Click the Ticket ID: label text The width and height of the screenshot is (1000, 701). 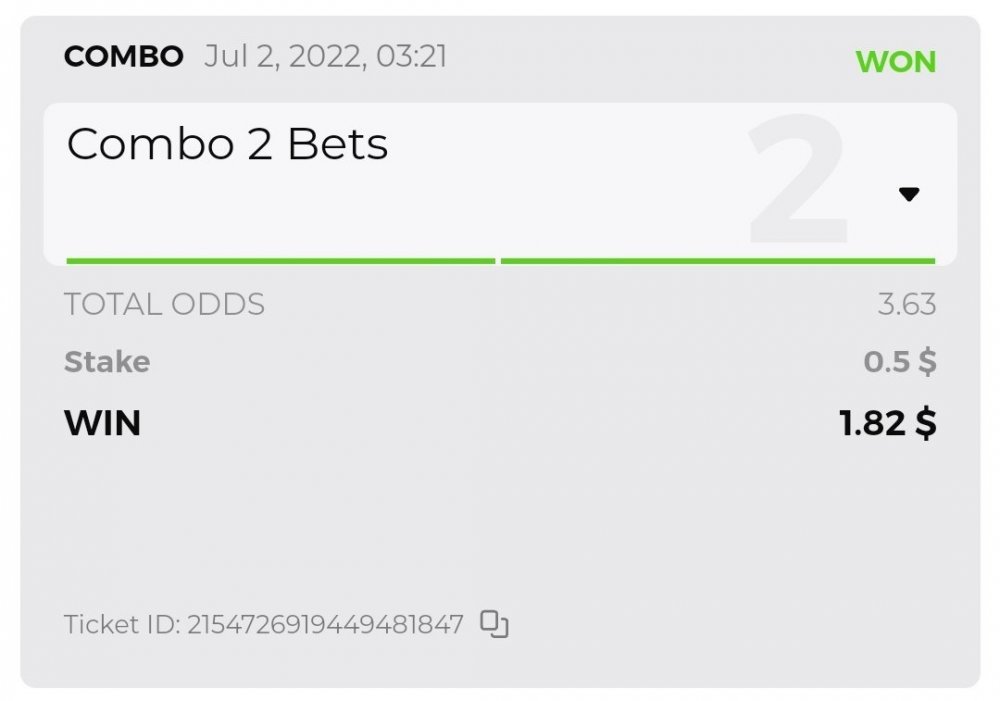click(122, 626)
